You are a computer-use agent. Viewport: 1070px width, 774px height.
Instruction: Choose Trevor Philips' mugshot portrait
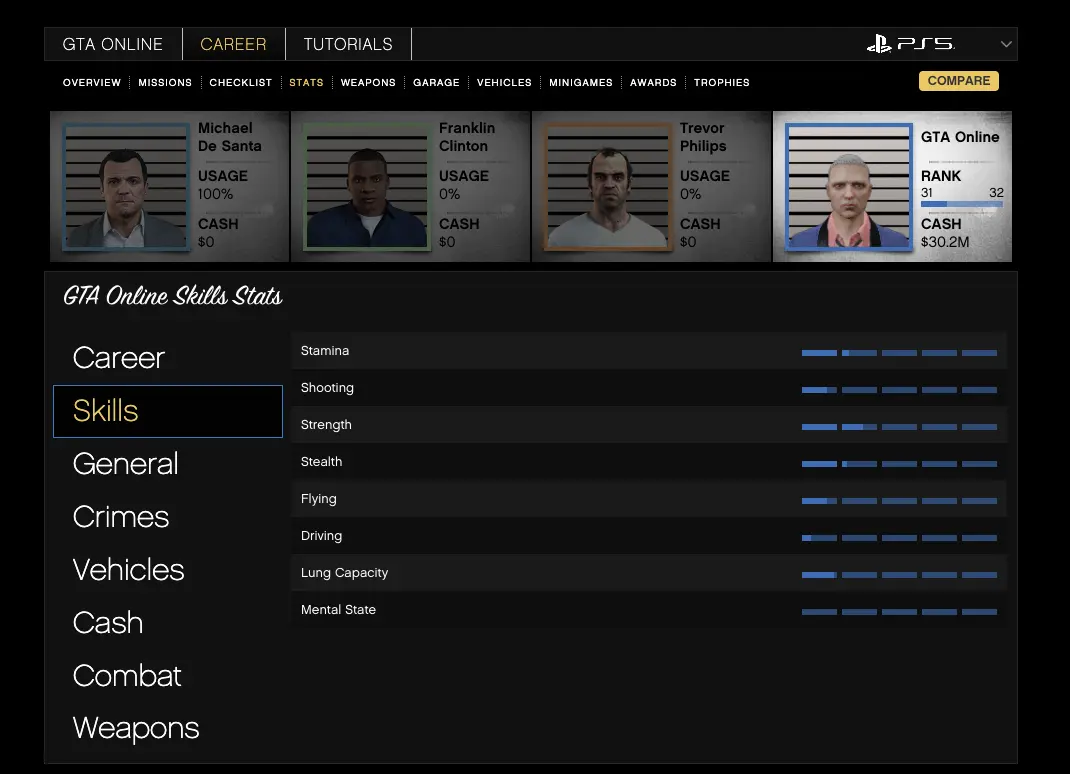pos(608,187)
